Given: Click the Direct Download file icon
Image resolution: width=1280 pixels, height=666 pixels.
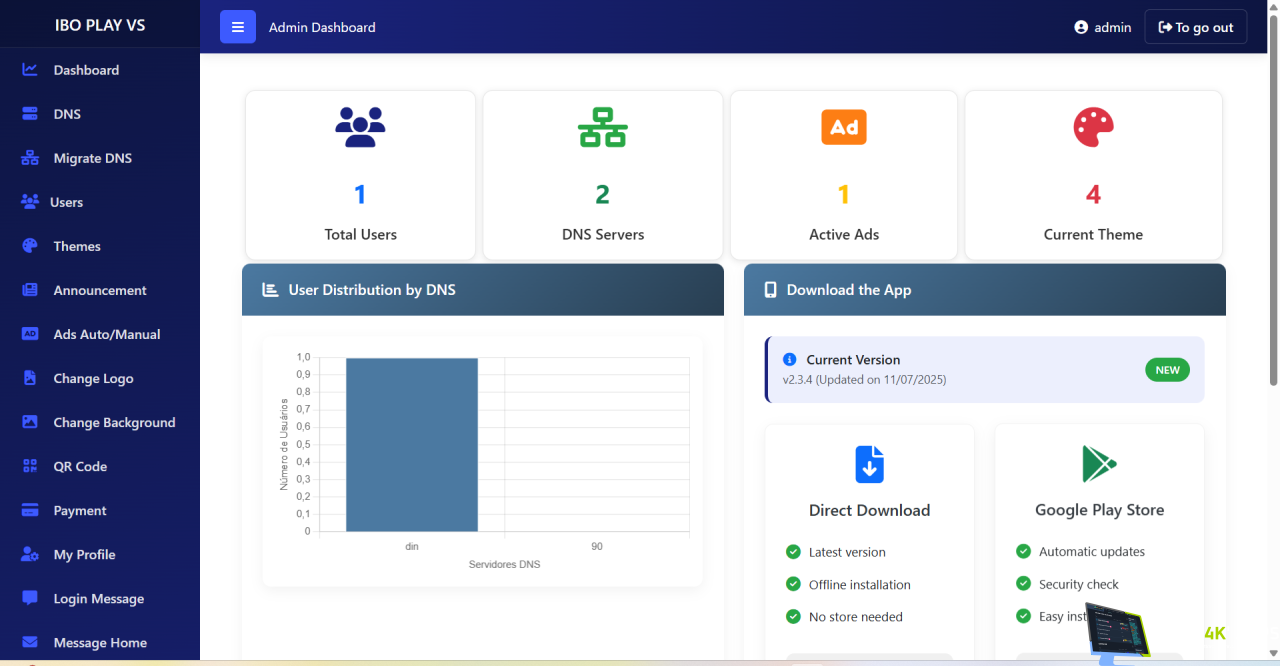Looking at the screenshot, I should pos(869,464).
